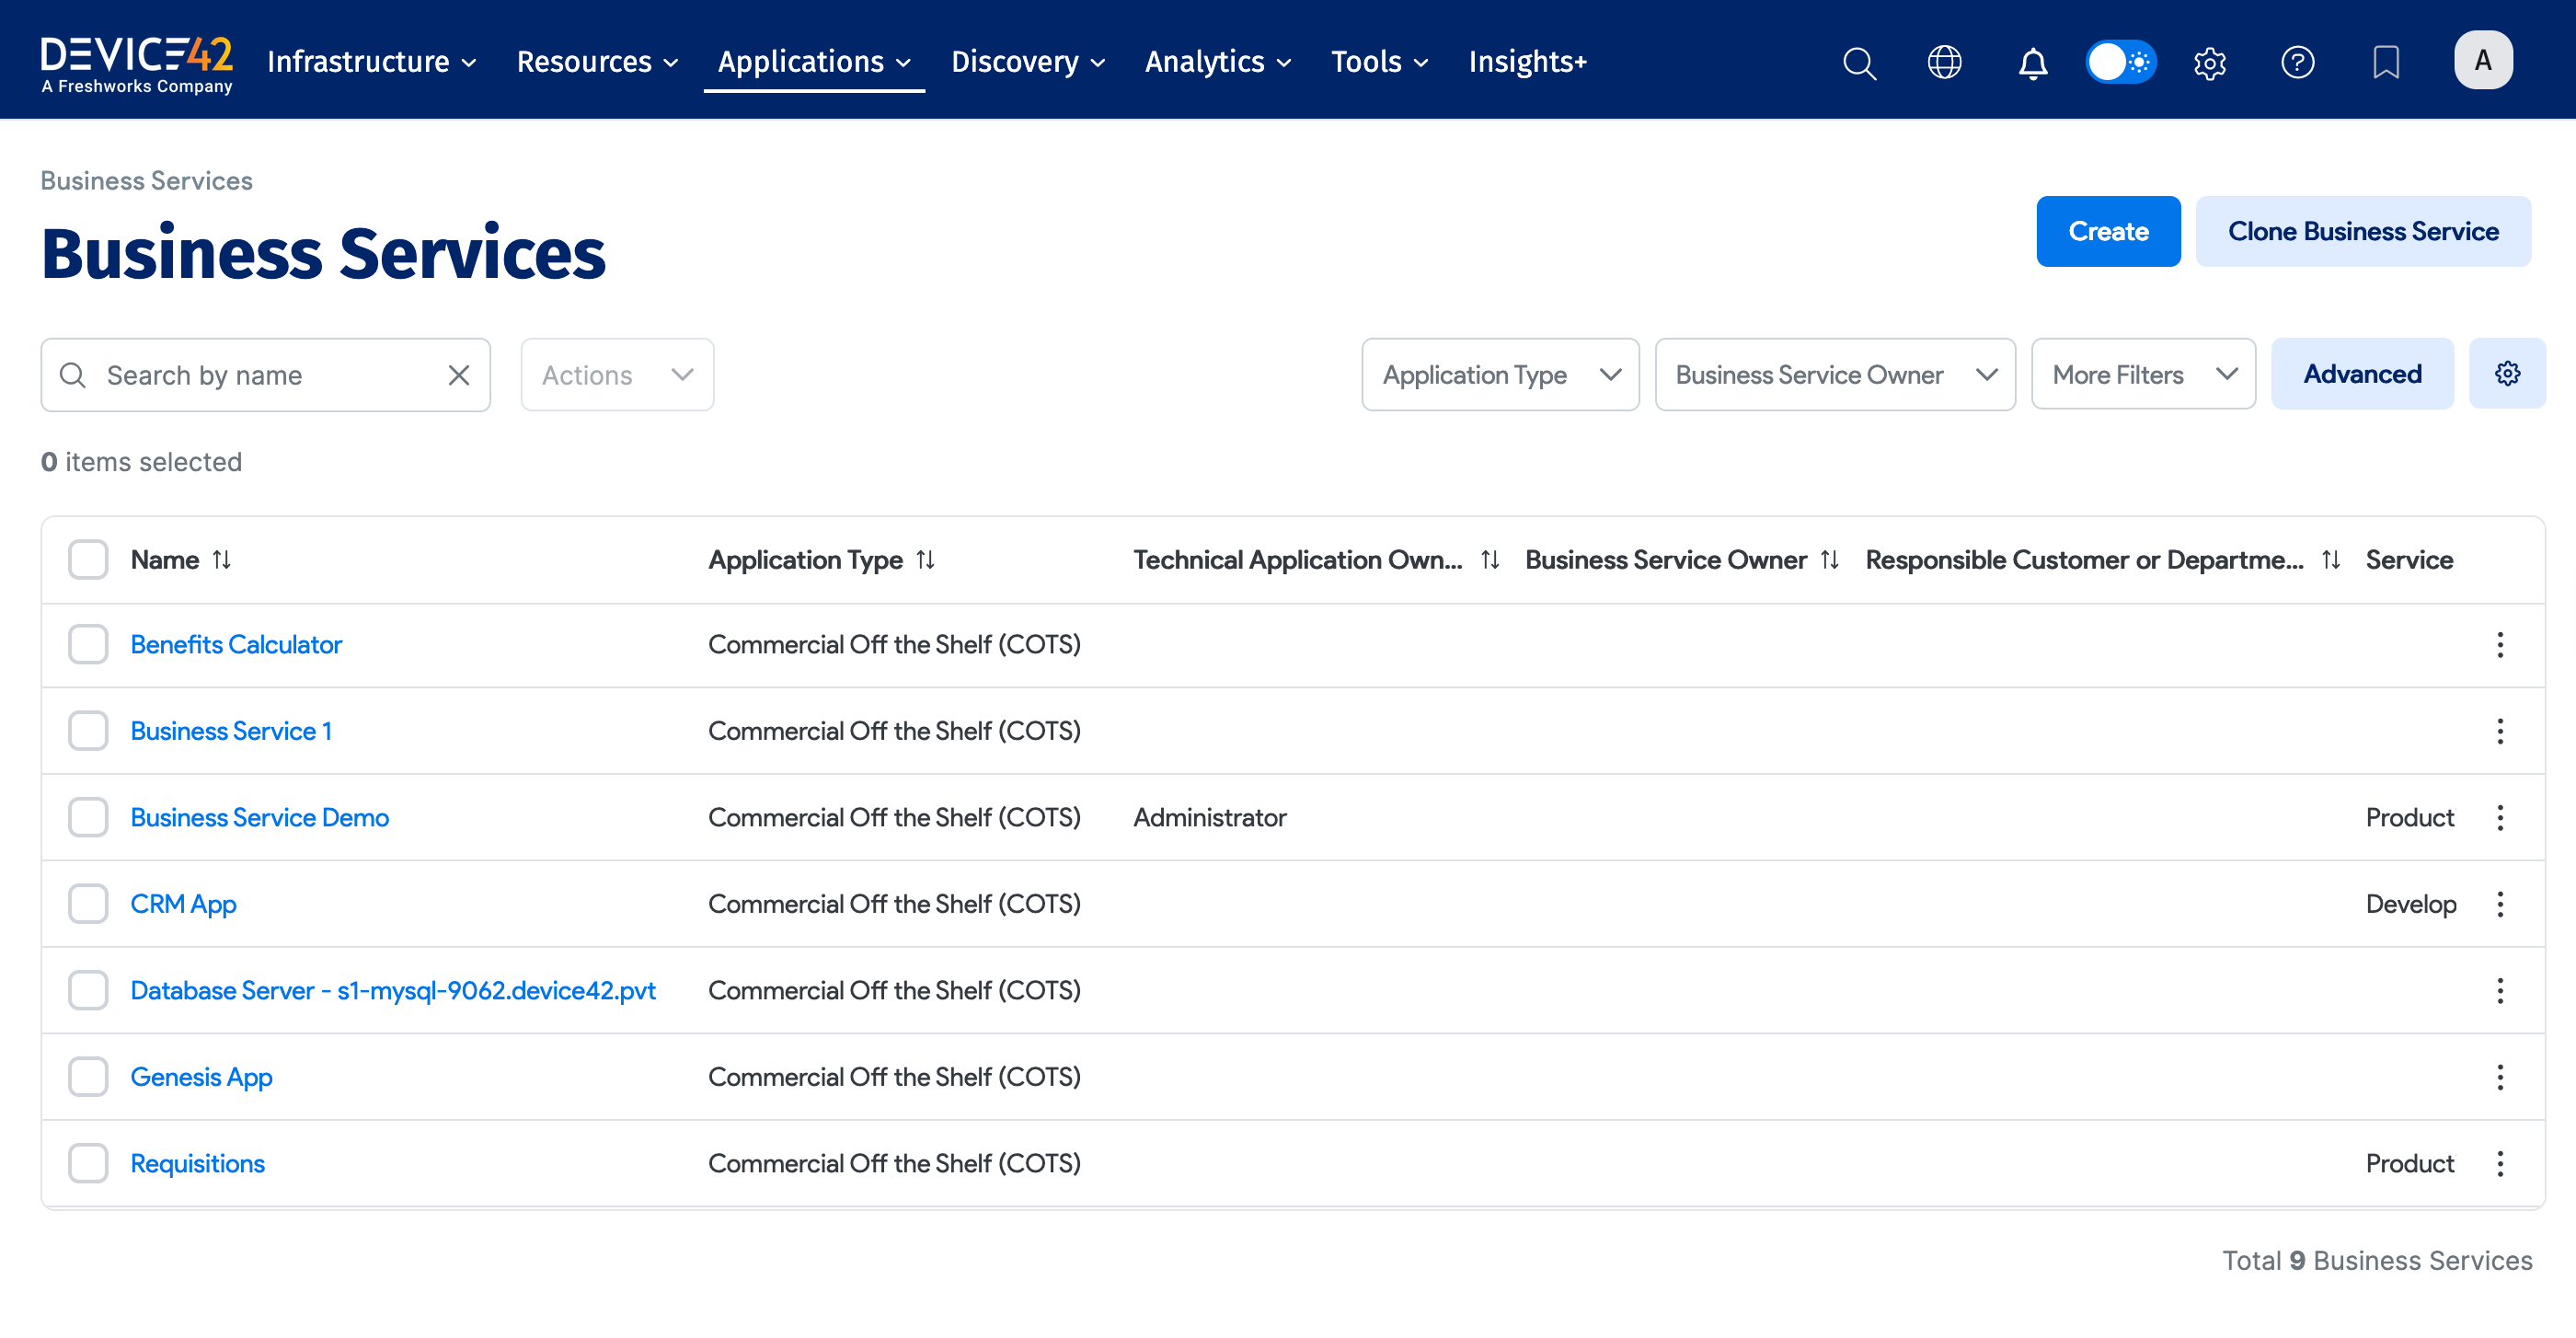This screenshot has height=1338, width=2576.
Task: Clear the search field with the X
Action: pos(459,375)
